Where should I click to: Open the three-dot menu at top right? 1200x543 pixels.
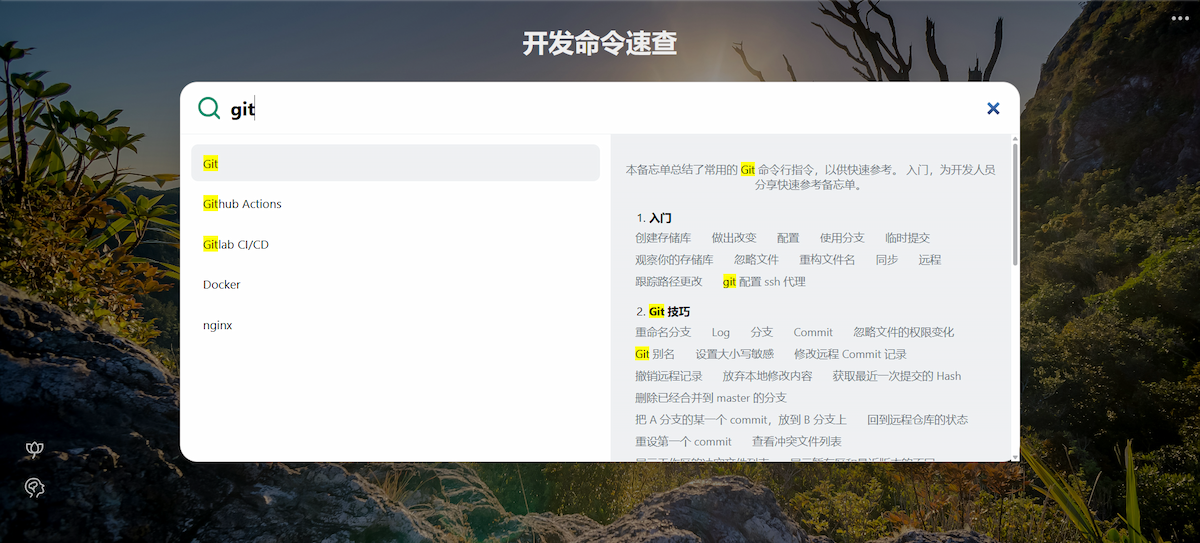1180,18
